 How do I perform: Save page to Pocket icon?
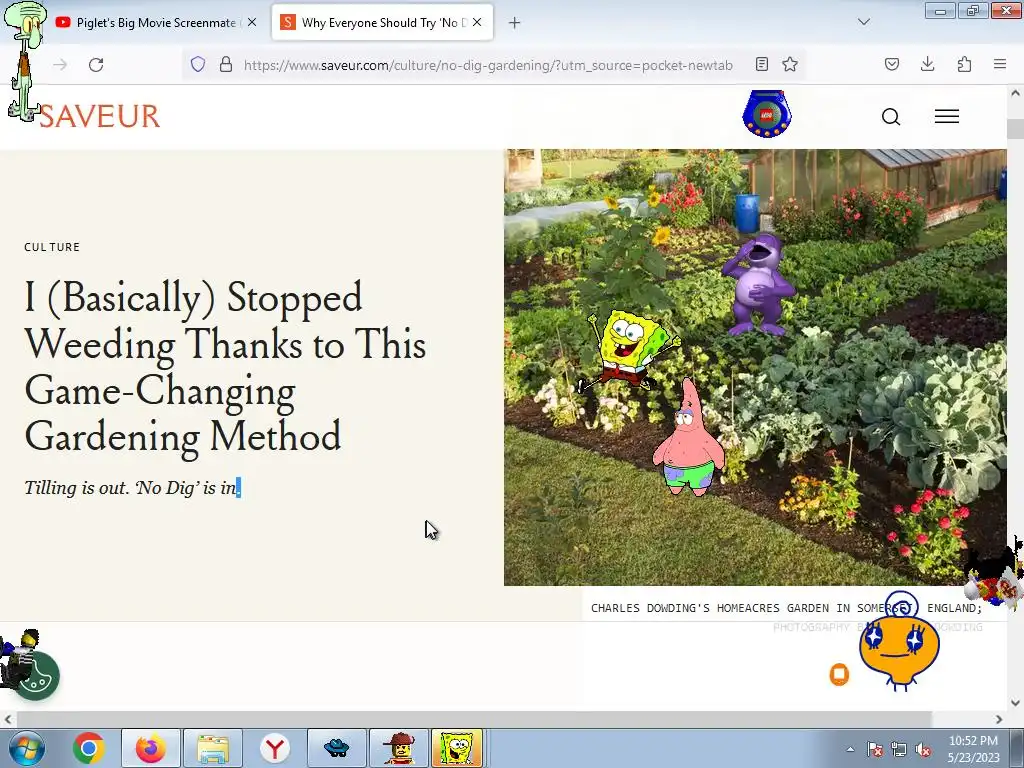(891, 64)
